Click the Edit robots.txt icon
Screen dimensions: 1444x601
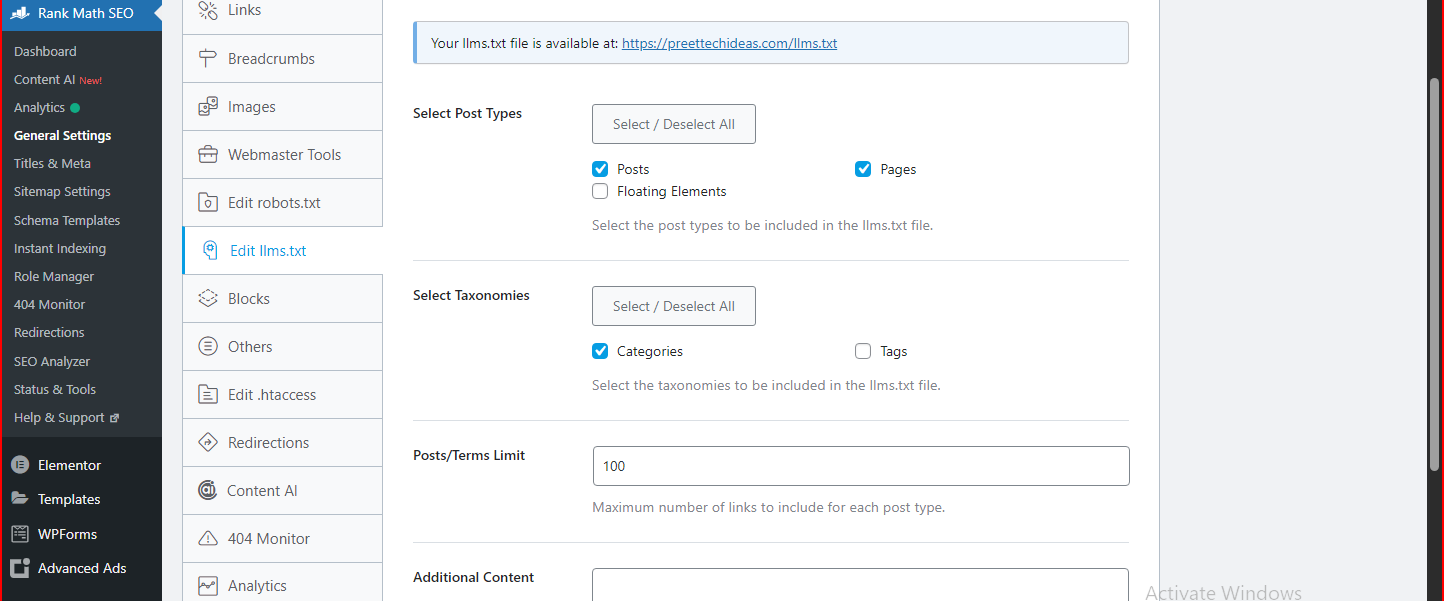click(x=208, y=202)
